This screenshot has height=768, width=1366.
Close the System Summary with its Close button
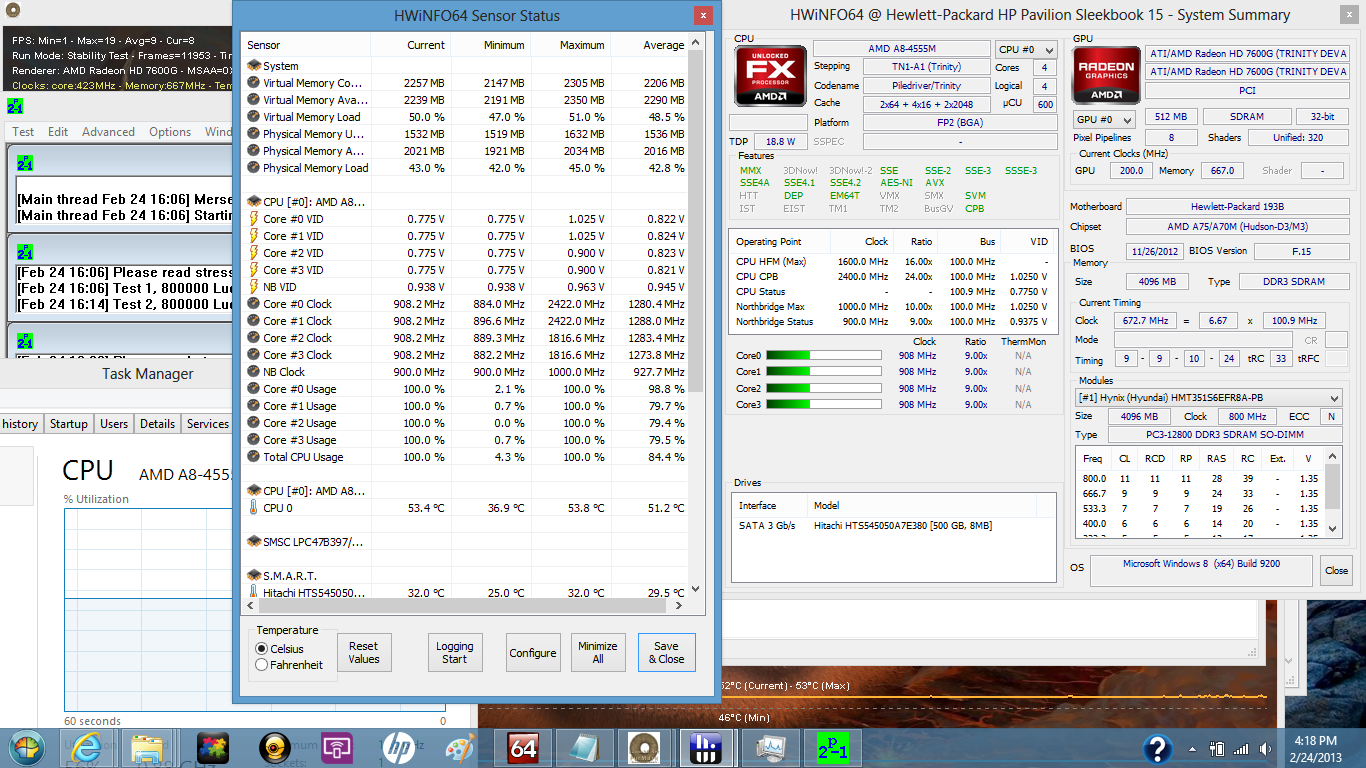click(1336, 571)
